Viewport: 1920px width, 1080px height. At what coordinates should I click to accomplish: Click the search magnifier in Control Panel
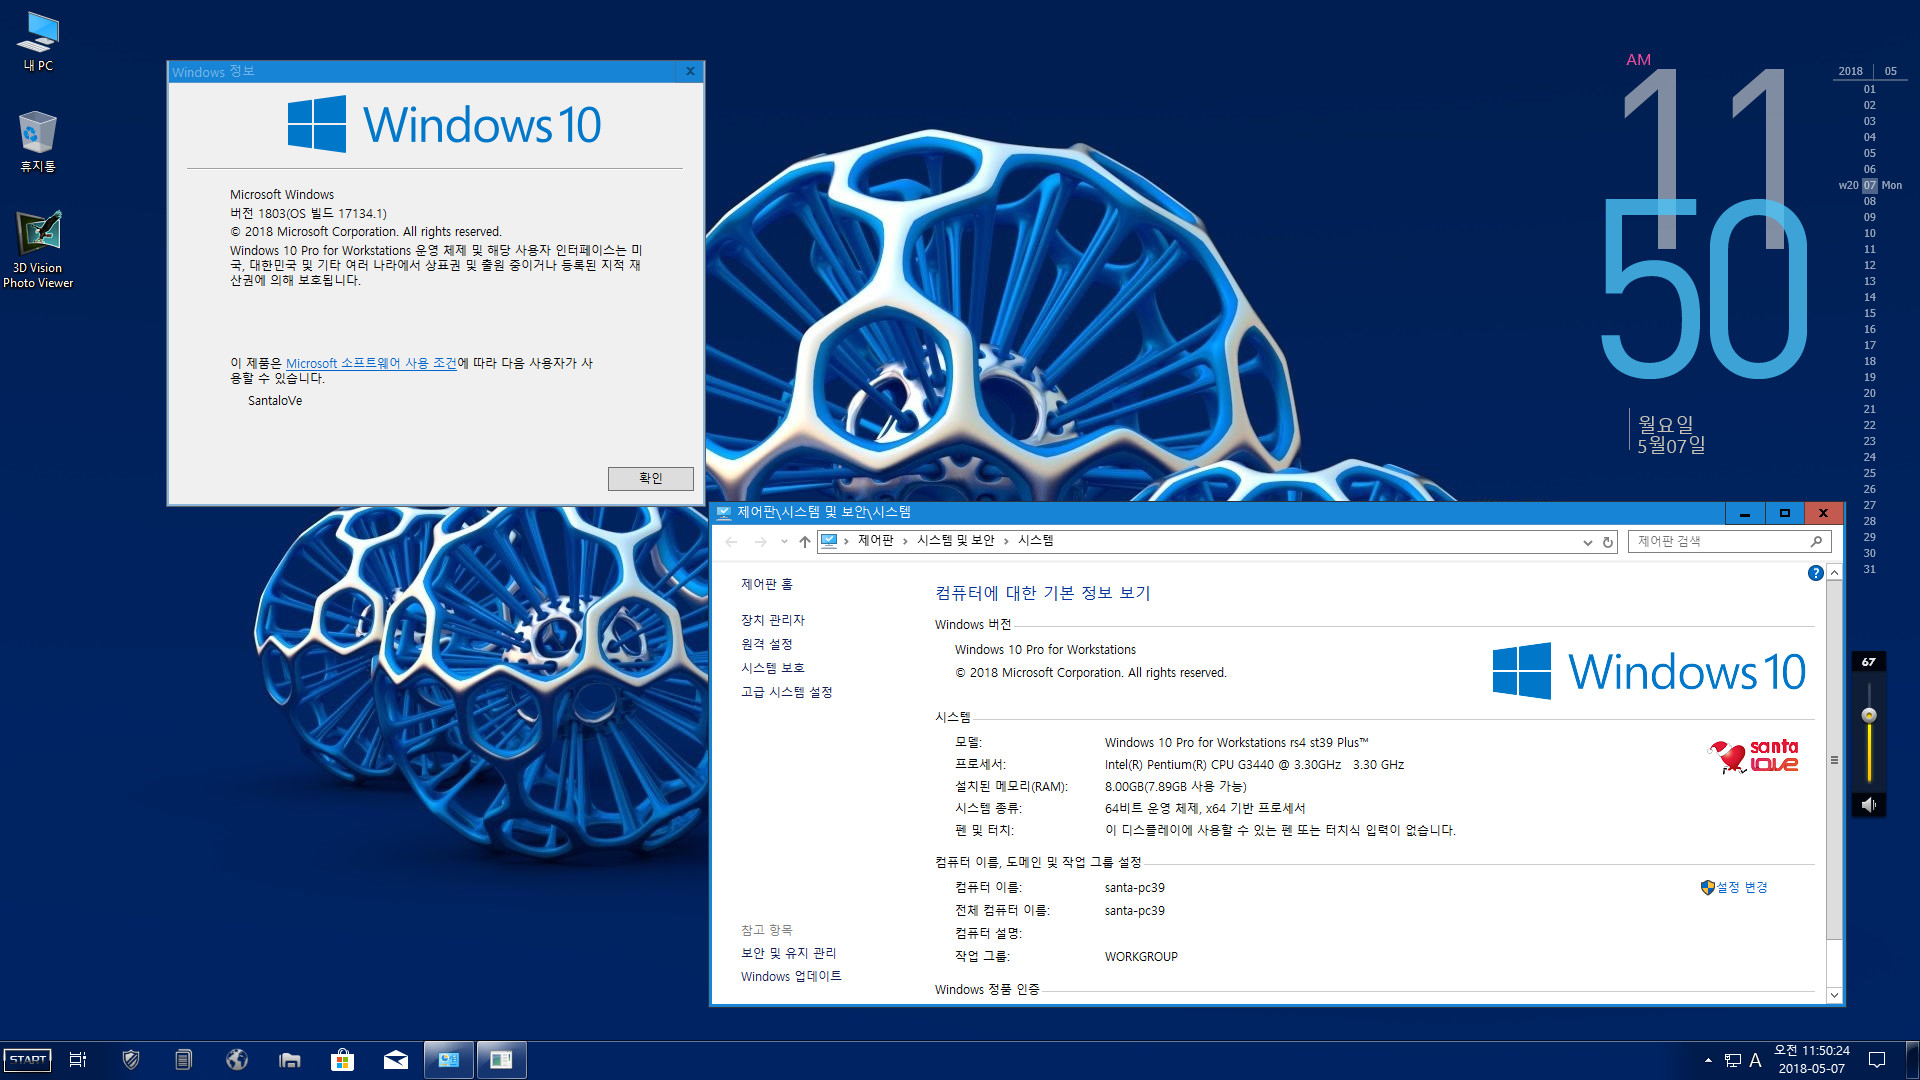click(x=1817, y=541)
